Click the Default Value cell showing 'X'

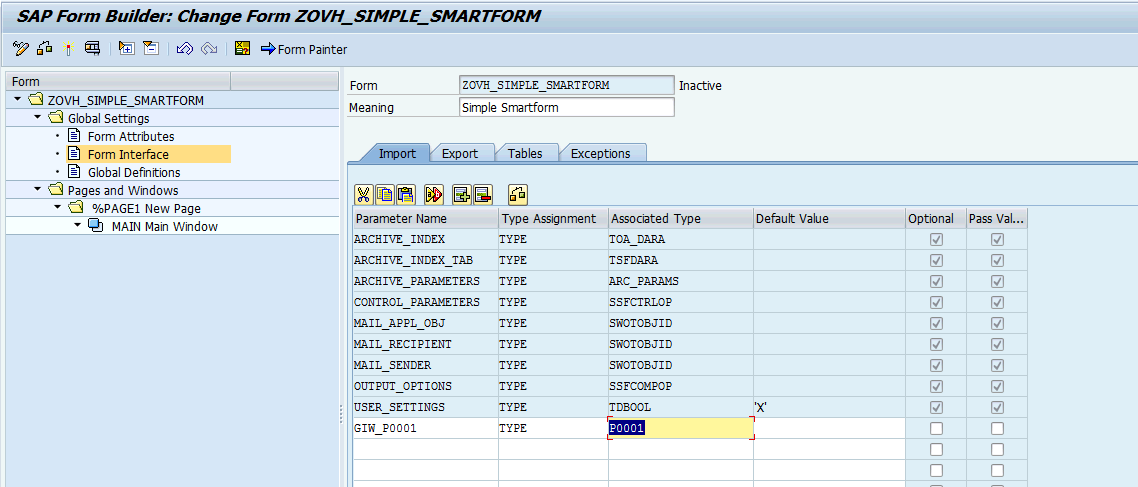830,407
